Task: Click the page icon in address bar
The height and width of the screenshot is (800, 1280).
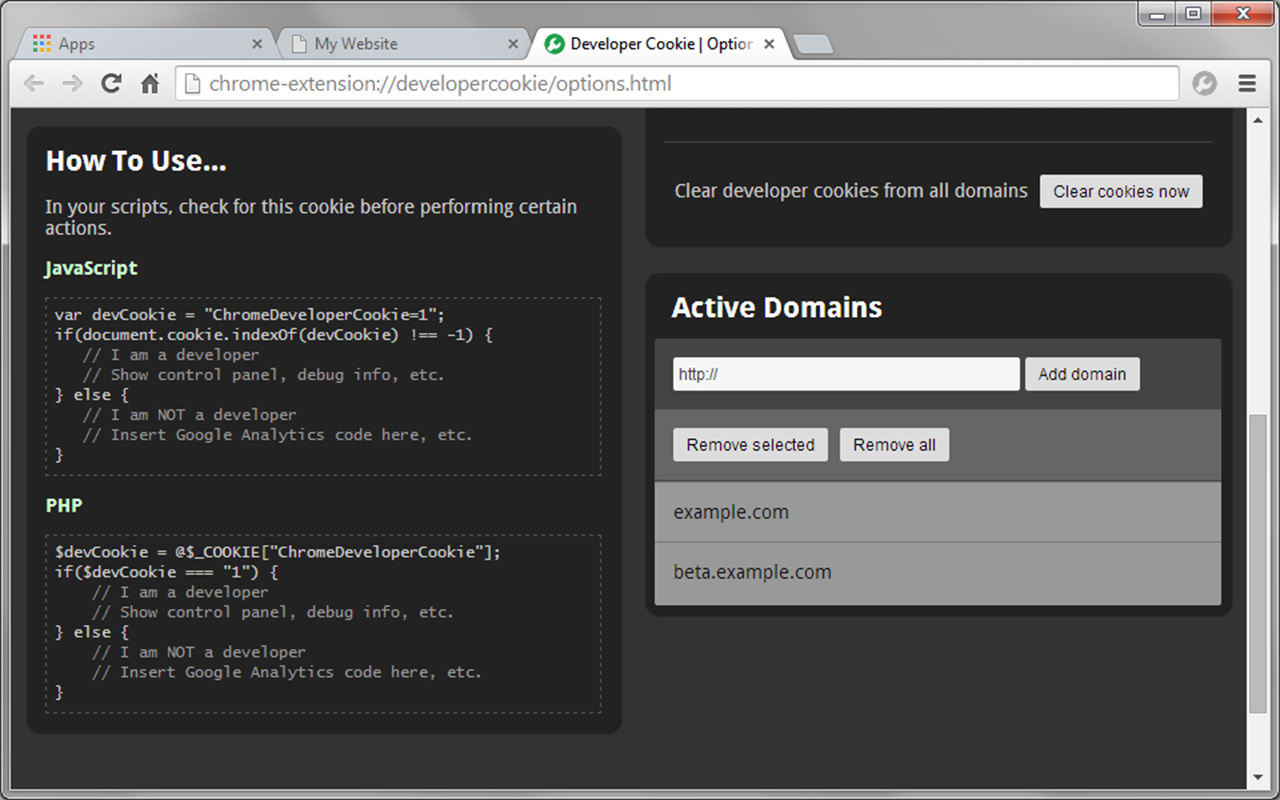Action: pos(193,84)
